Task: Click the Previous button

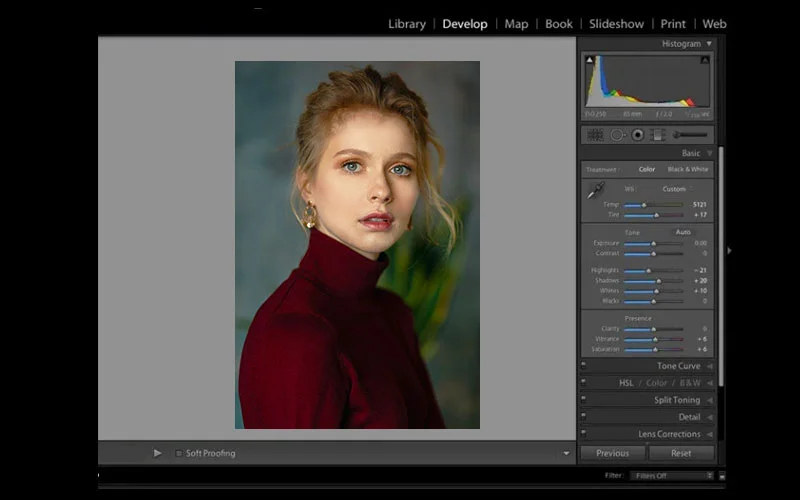Action: point(613,453)
